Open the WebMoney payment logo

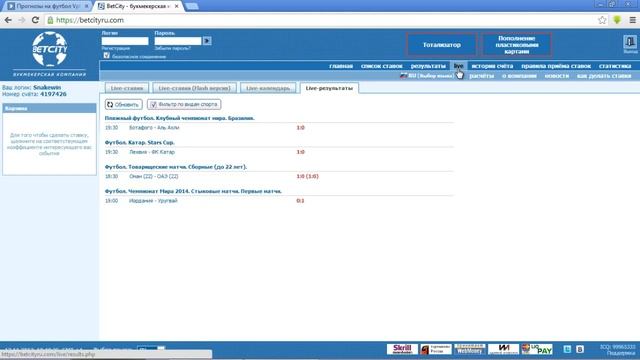click(469, 349)
